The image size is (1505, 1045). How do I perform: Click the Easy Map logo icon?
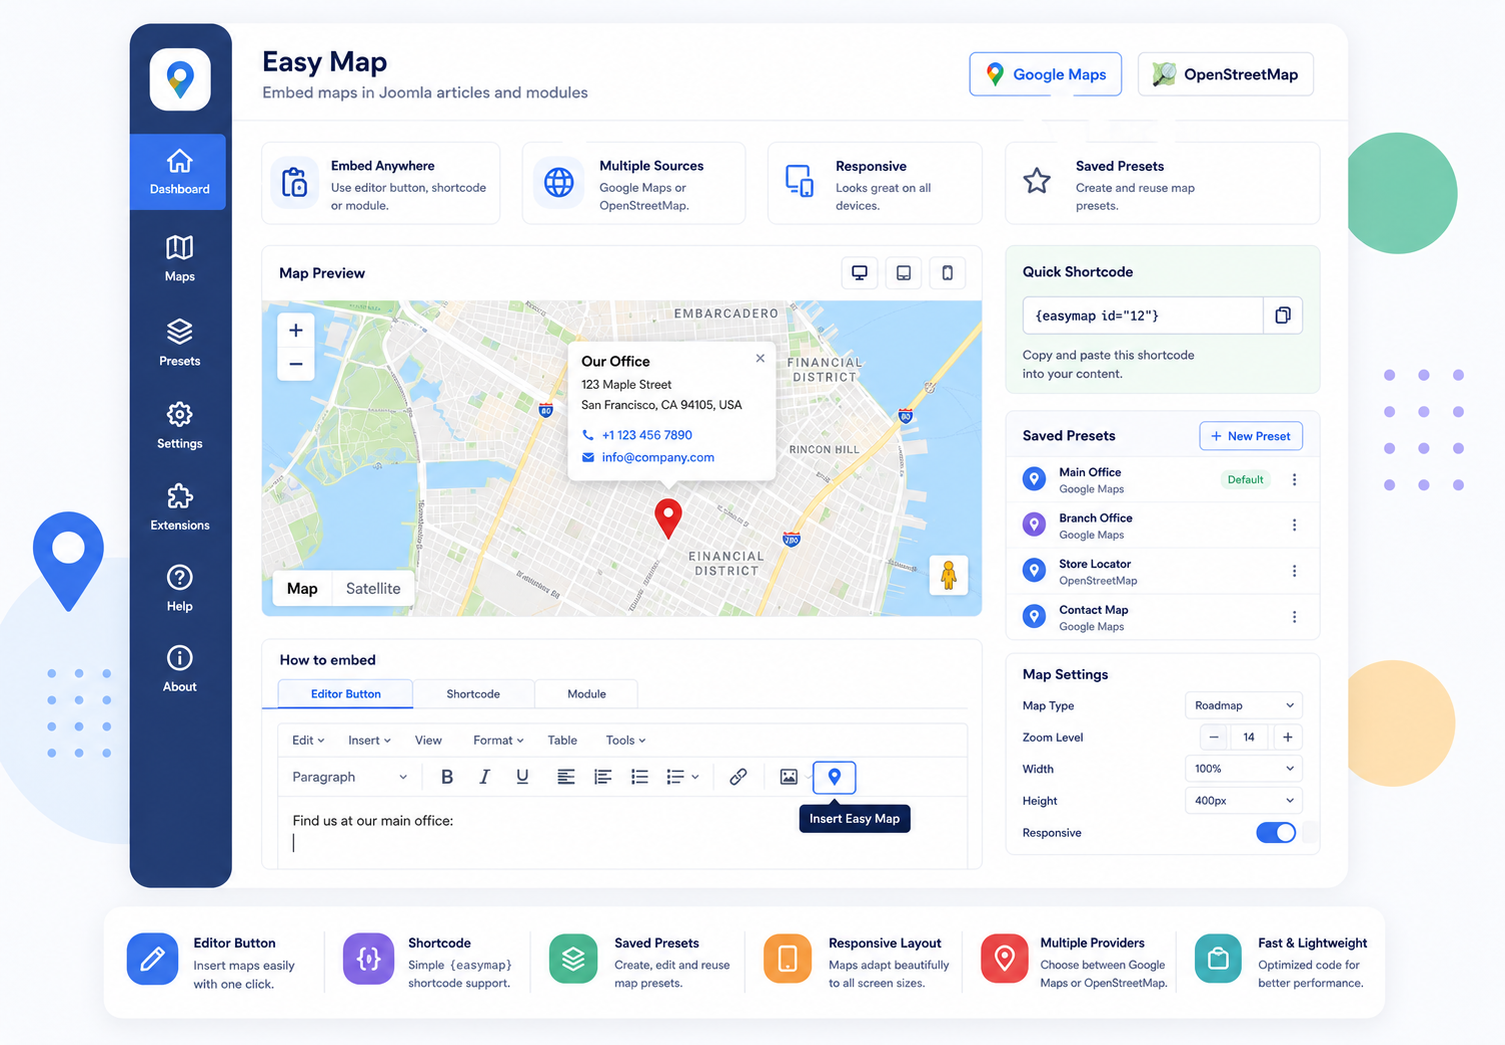pyautogui.click(x=180, y=79)
